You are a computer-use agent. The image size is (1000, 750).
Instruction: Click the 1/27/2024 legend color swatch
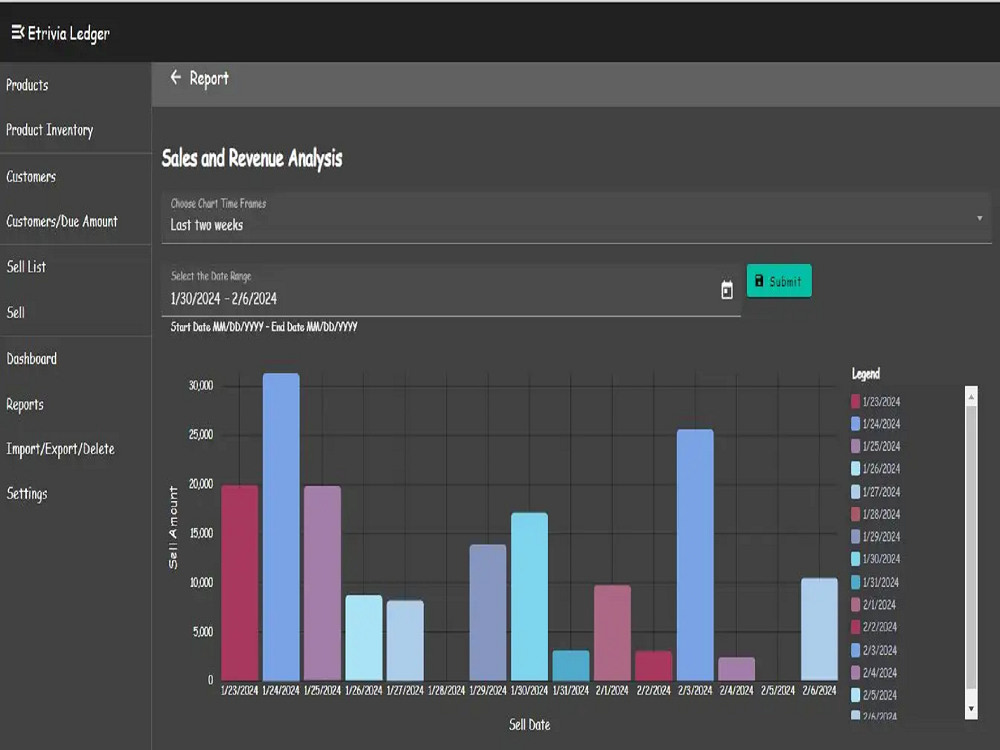pos(855,492)
